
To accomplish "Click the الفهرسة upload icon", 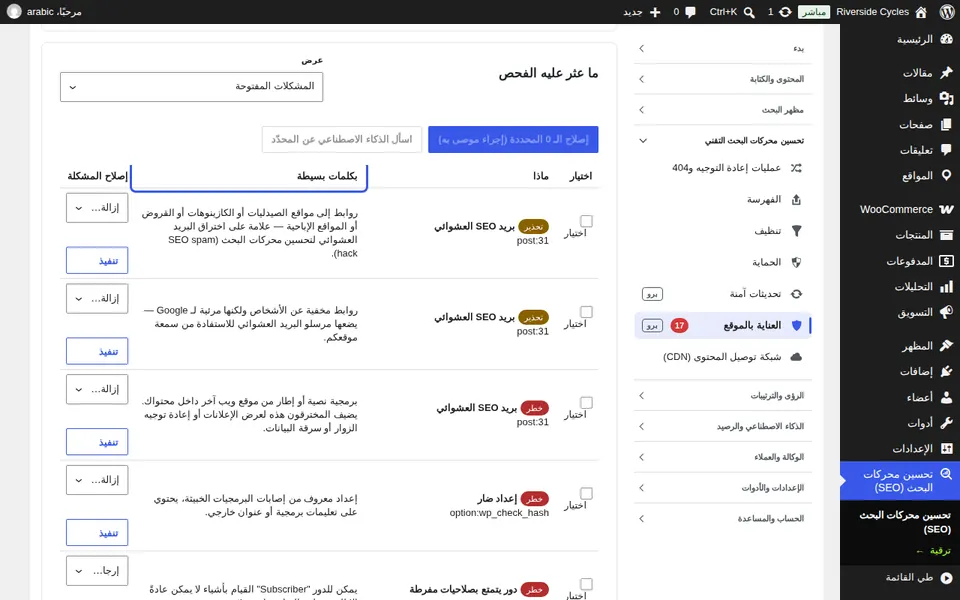I will [796, 200].
